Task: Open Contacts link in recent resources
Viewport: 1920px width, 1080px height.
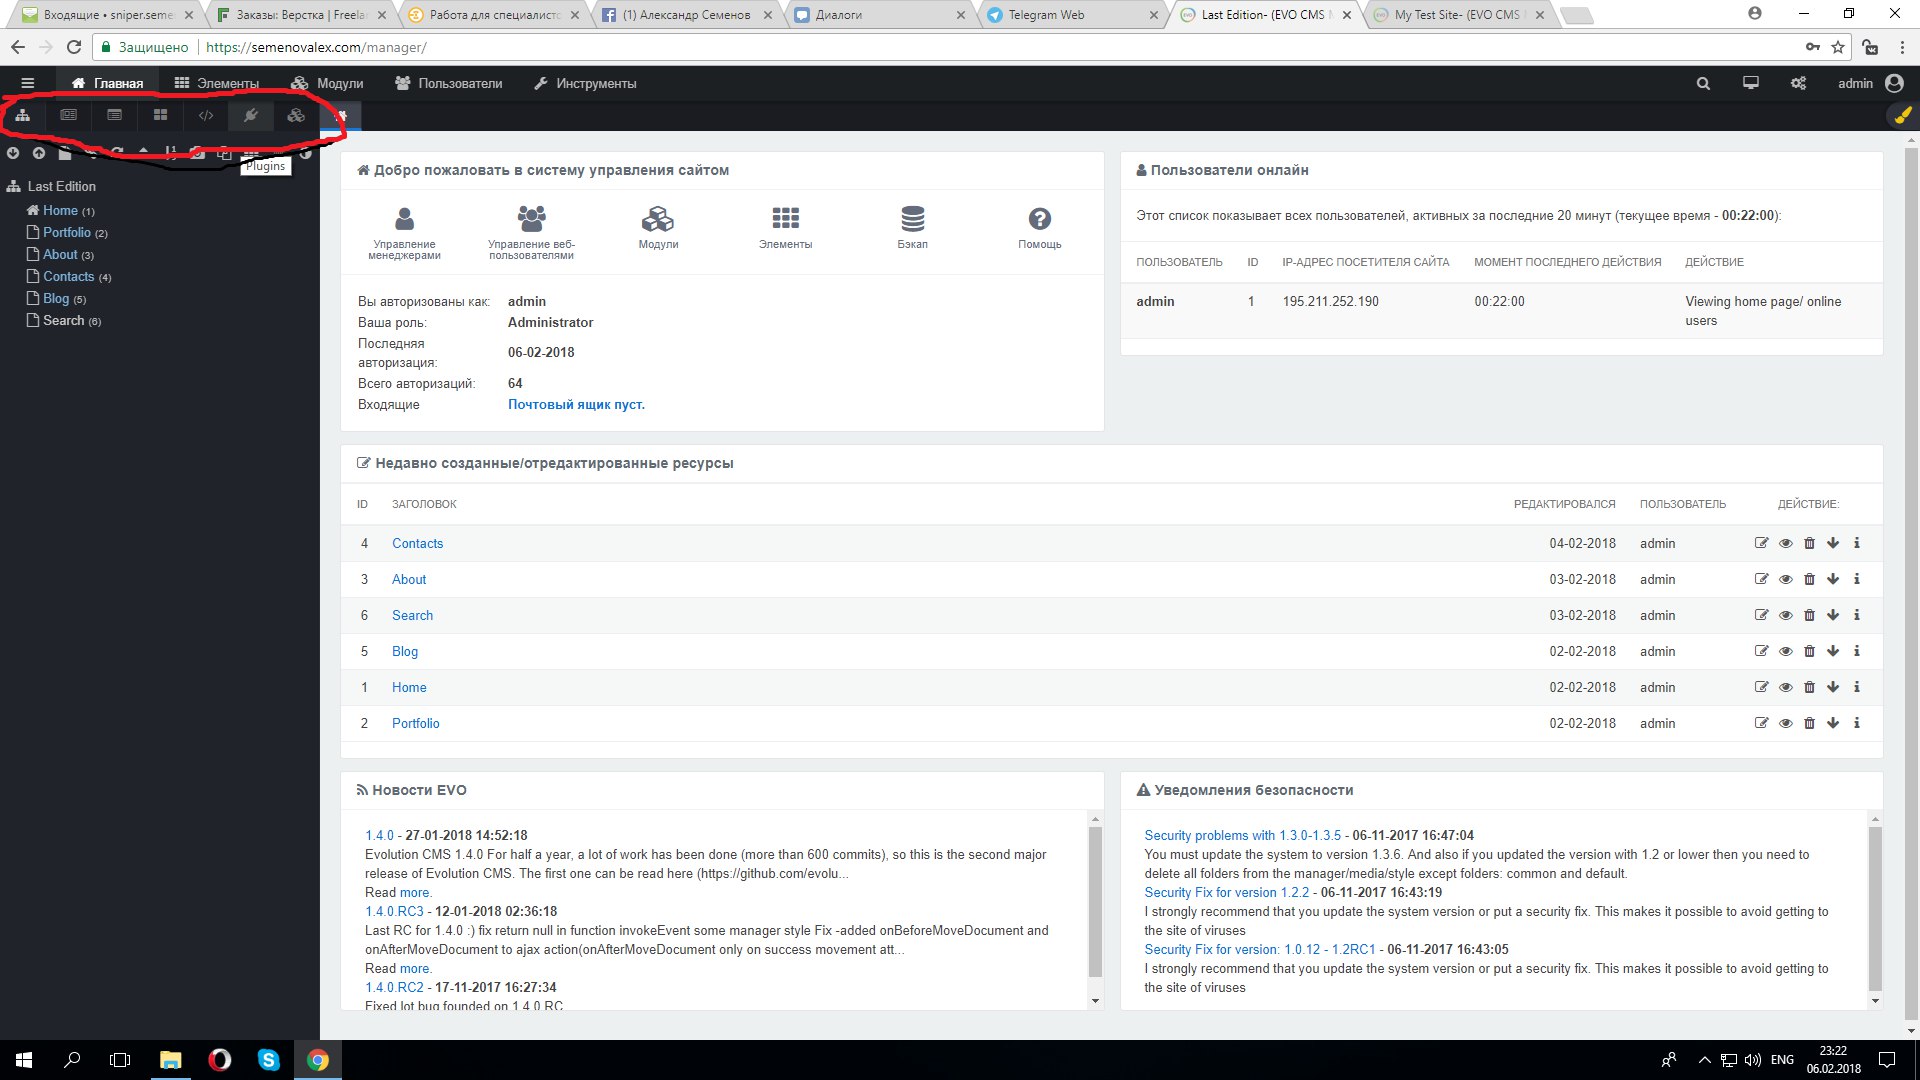Action: (x=417, y=543)
